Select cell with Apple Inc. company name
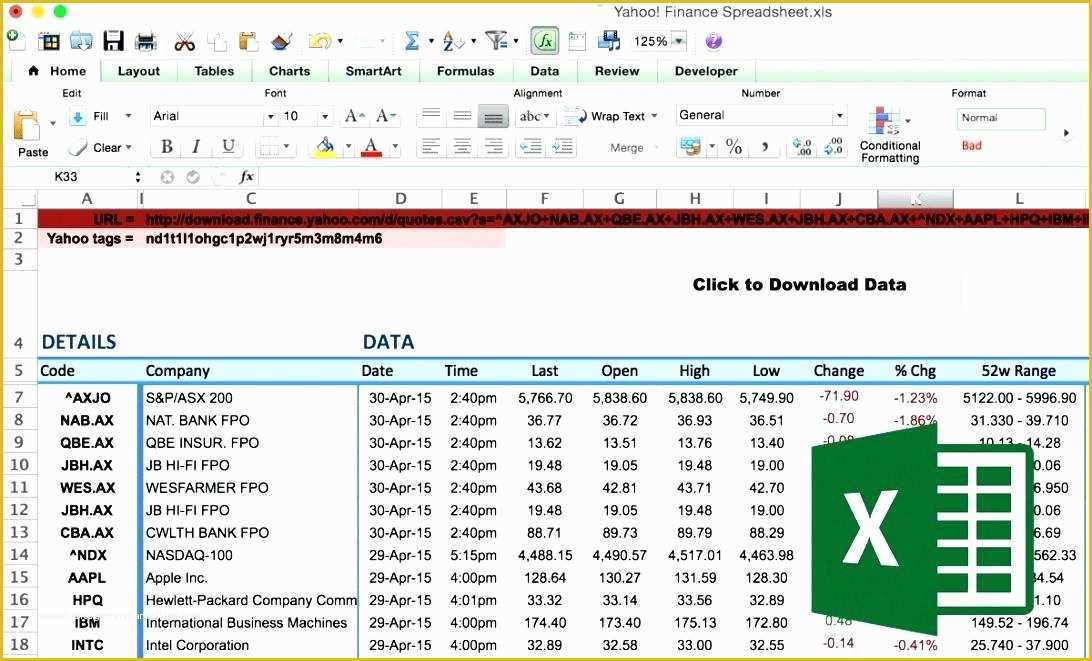This screenshot has height=661, width=1092. 249,577
